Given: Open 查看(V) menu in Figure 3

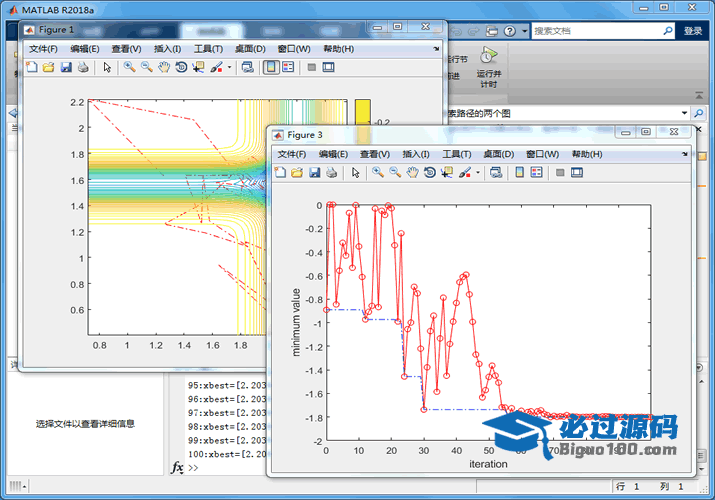Looking at the screenshot, I should (375, 154).
